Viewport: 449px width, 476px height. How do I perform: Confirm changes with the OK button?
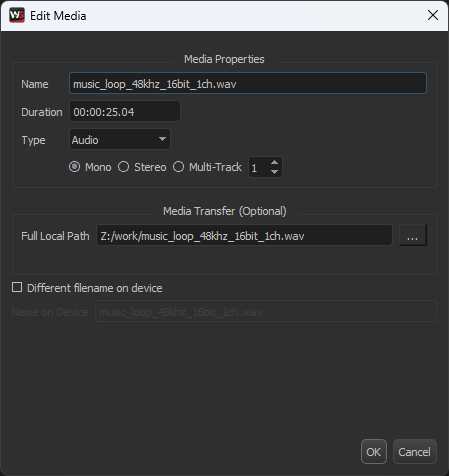coord(374,452)
